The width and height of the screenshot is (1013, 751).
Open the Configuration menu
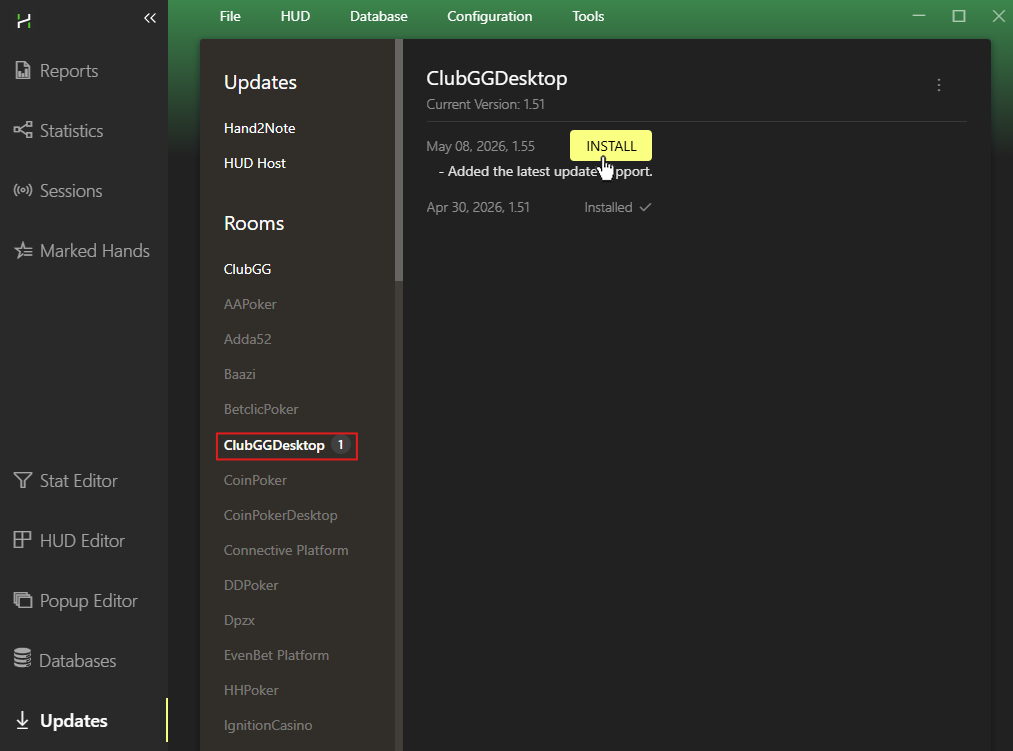pyautogui.click(x=490, y=16)
